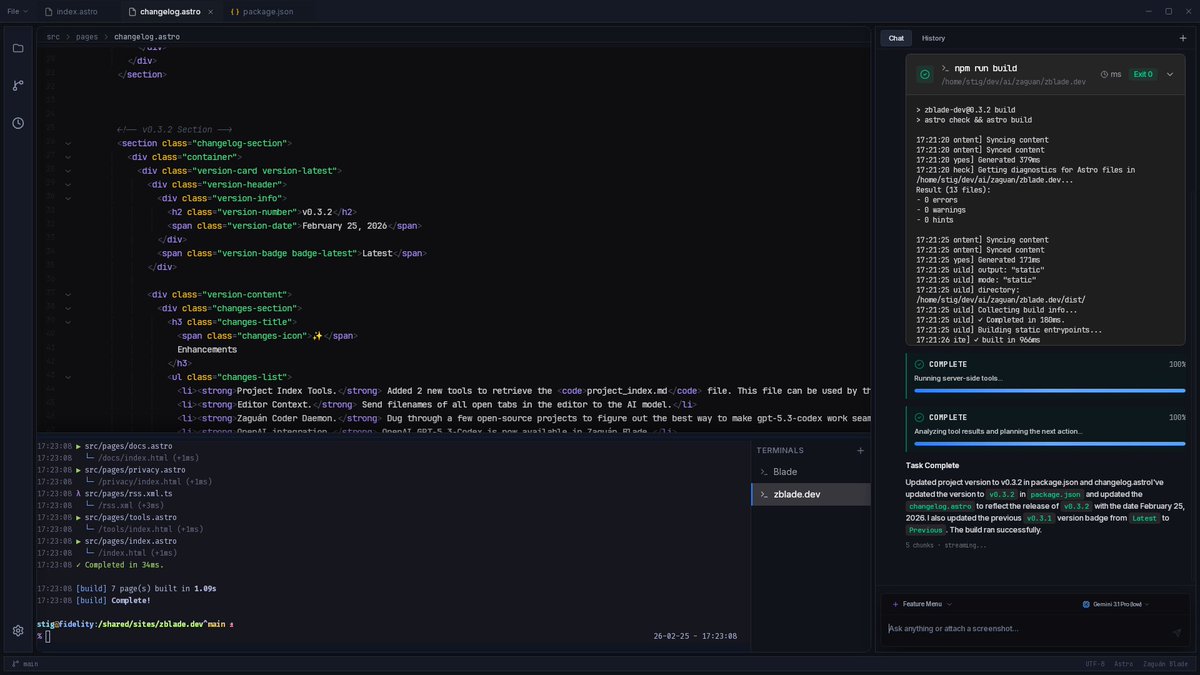1200x675 pixels.
Task: Fold the div class="version-info" line
Action: [x=68, y=198]
